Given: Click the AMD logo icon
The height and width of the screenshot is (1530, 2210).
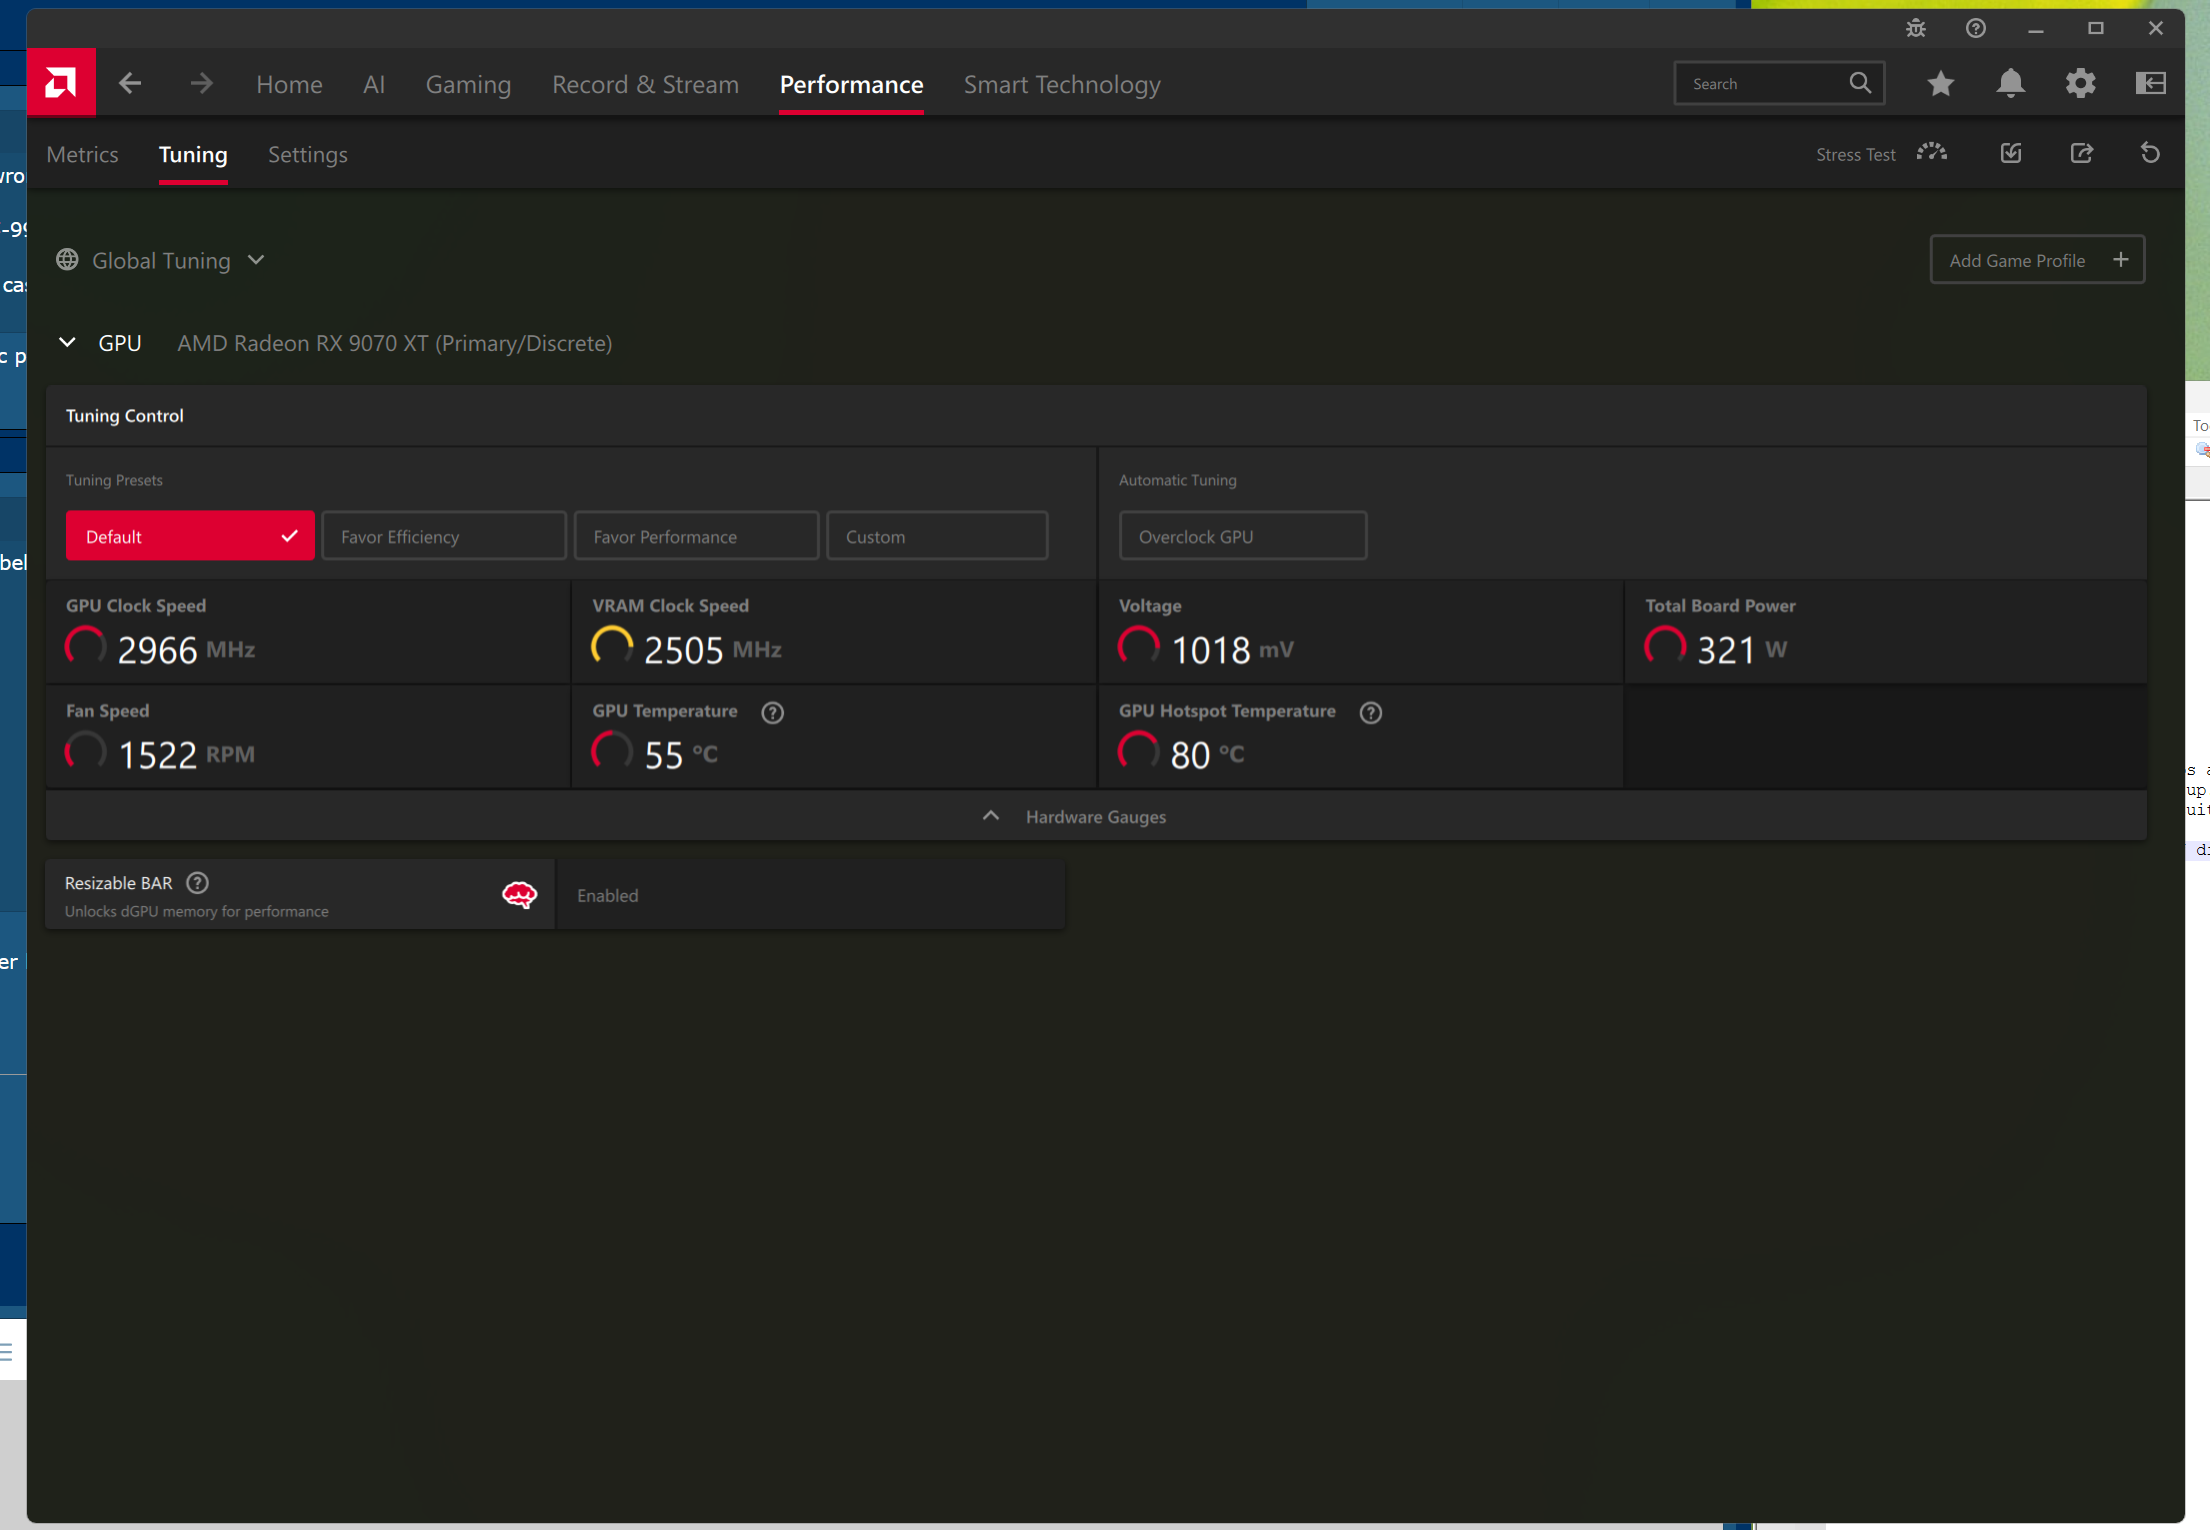Looking at the screenshot, I should coord(61,83).
